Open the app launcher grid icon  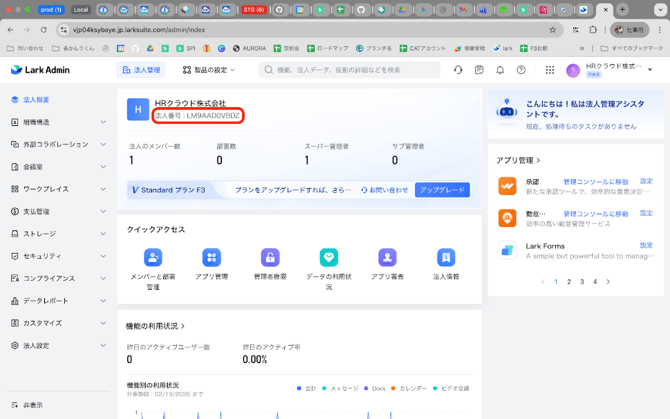549,70
